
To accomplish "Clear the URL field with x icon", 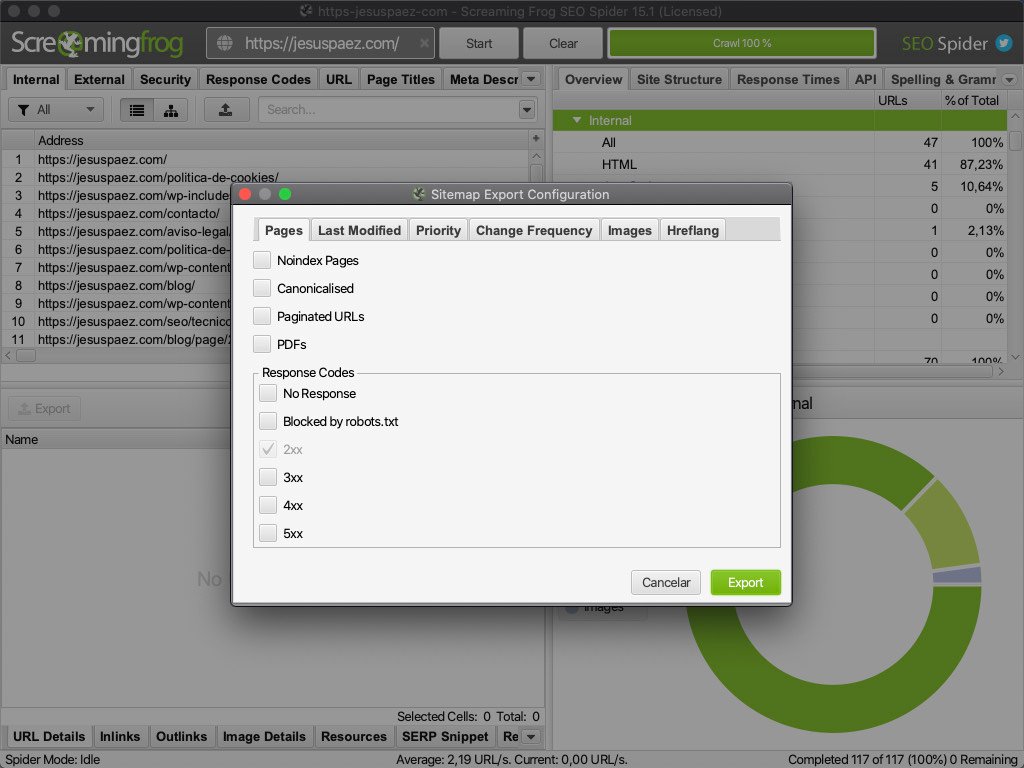I will (424, 43).
